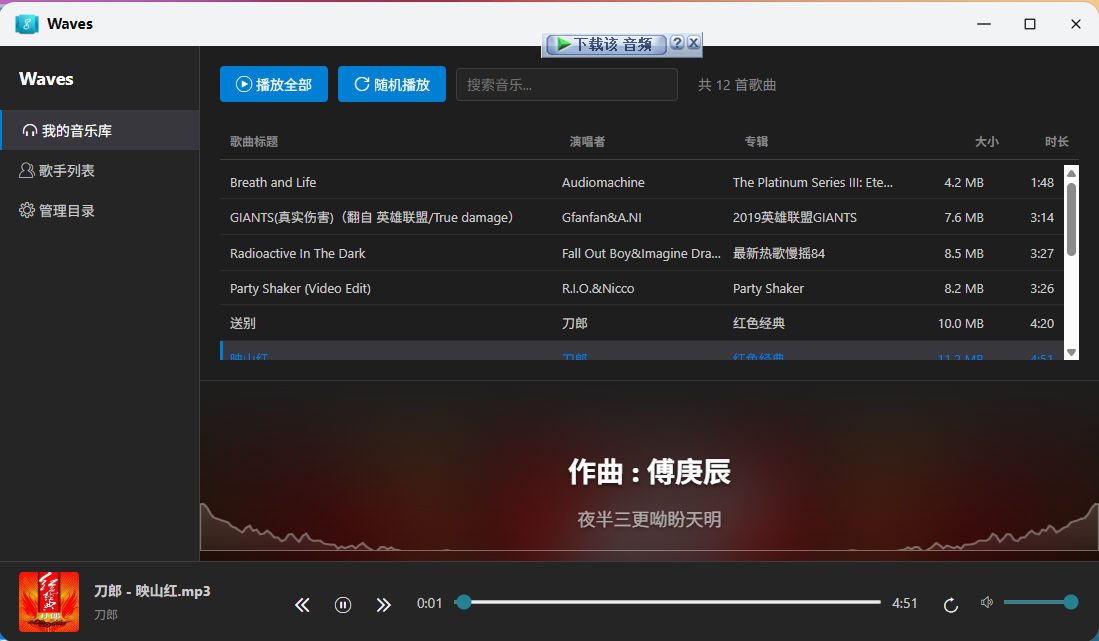Mute the volume speaker icon

[x=987, y=602]
